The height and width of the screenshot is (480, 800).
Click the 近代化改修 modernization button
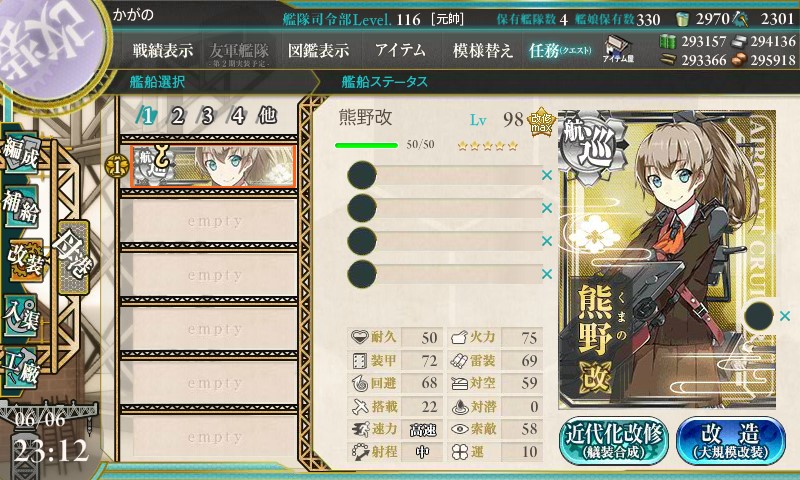(x=614, y=441)
